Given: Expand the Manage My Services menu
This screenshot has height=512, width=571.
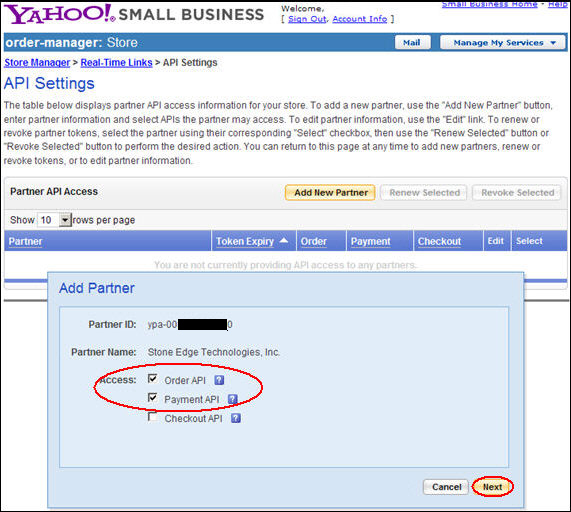Looking at the screenshot, I should [503, 43].
